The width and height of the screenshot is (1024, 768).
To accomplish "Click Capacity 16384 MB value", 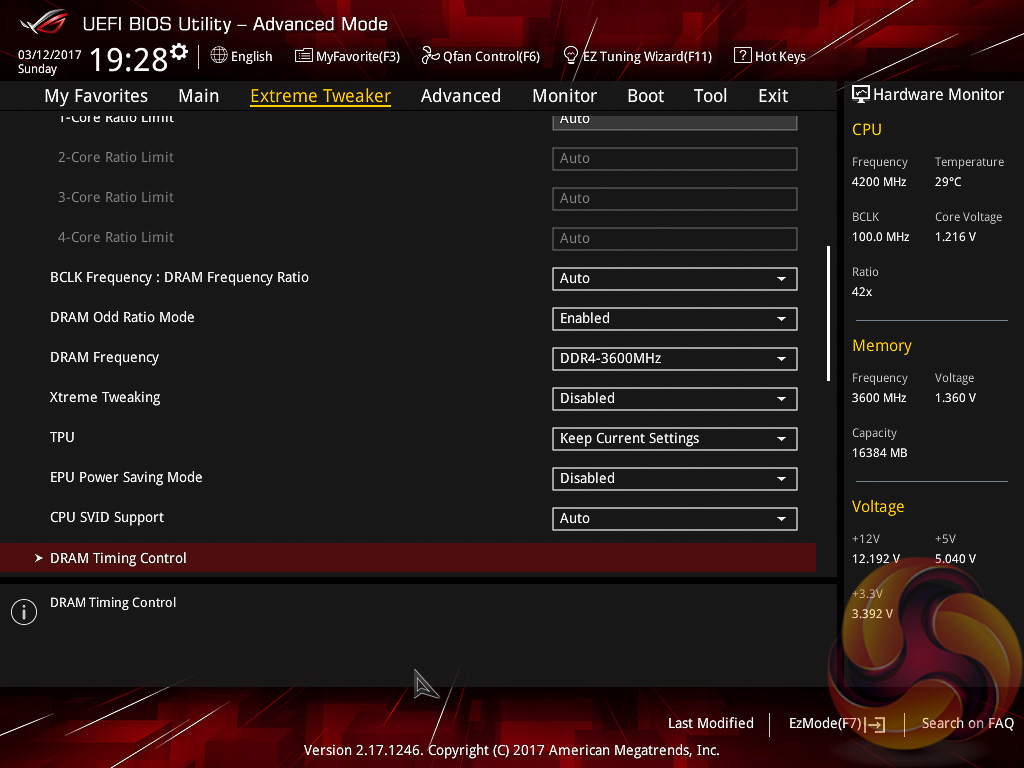I will pos(880,453).
